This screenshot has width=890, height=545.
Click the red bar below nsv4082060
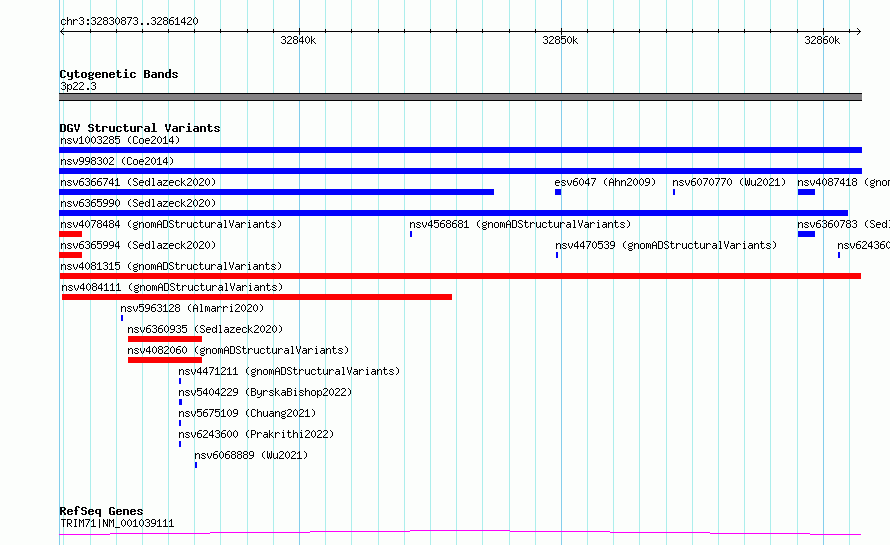(165, 360)
